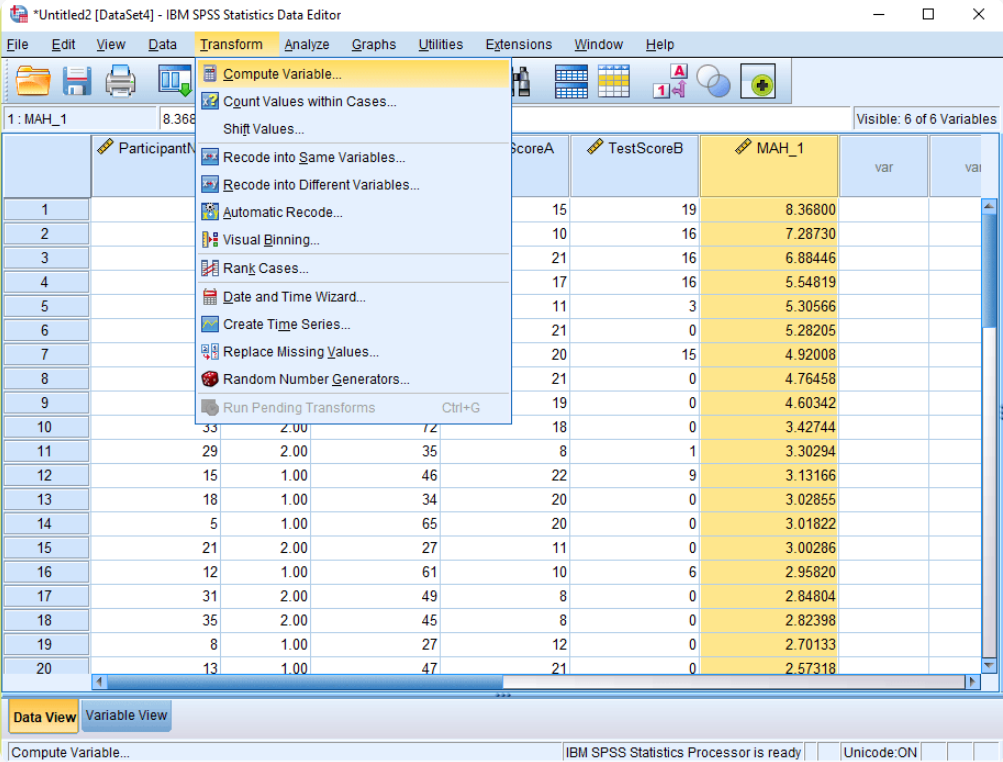Click the cell name box showing 1 : MAH_1
Screen dimensions: 1003x762
click(80, 119)
